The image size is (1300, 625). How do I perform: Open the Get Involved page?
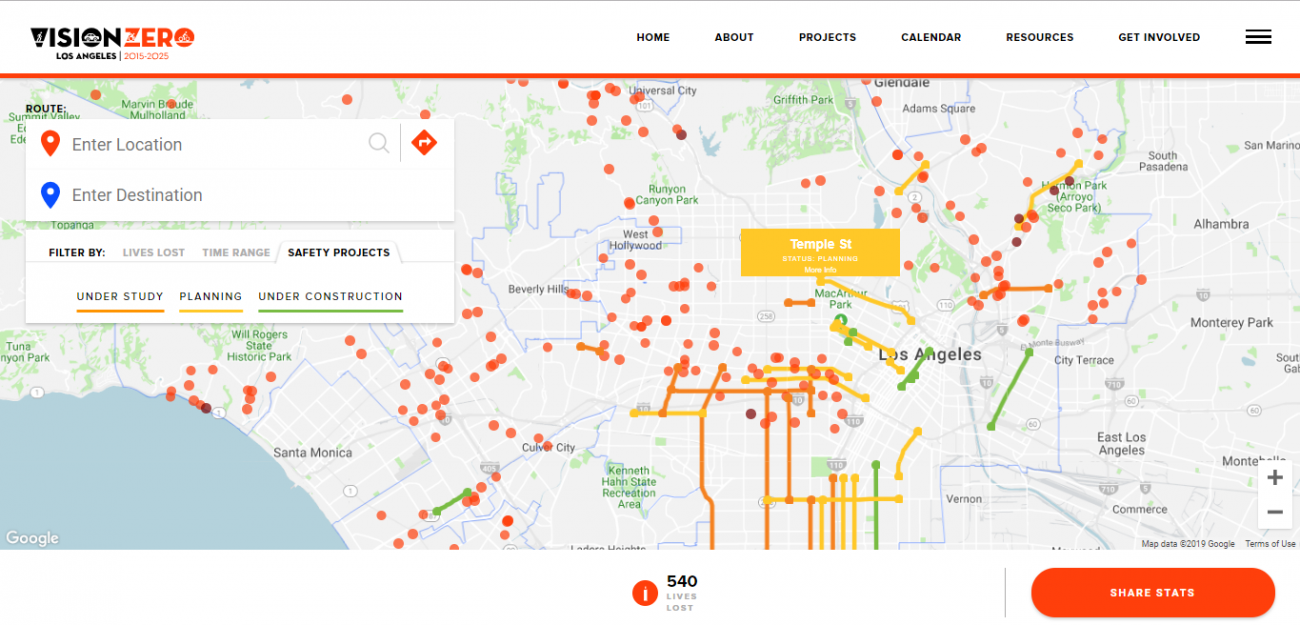pos(1159,37)
